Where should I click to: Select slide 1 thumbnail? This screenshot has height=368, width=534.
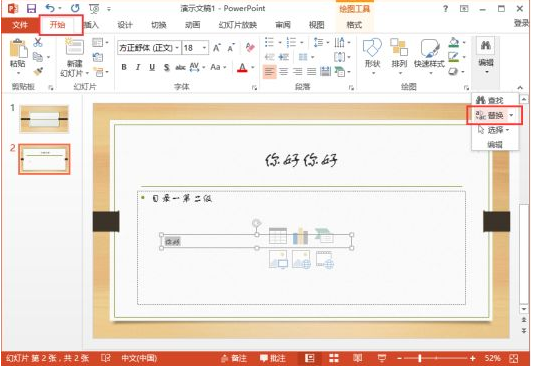tap(44, 119)
